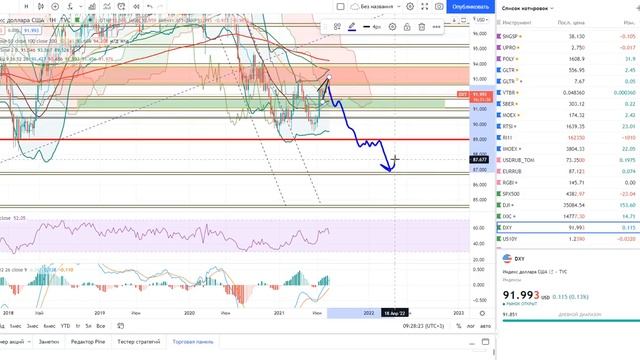Open drawing templates icon in floating toolbar
This screenshot has height=360, width=640.
[x=337, y=27]
